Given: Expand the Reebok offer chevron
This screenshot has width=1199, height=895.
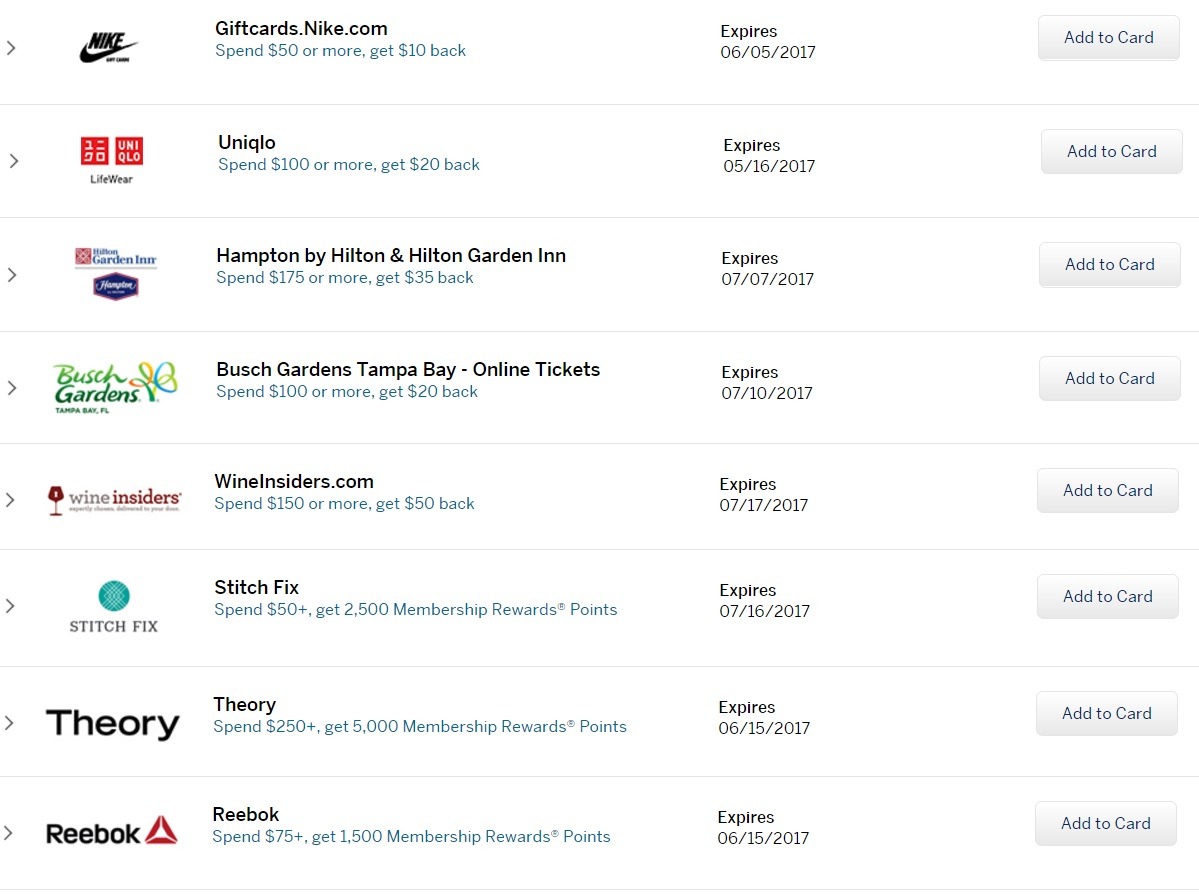Looking at the screenshot, I should click(8, 833).
